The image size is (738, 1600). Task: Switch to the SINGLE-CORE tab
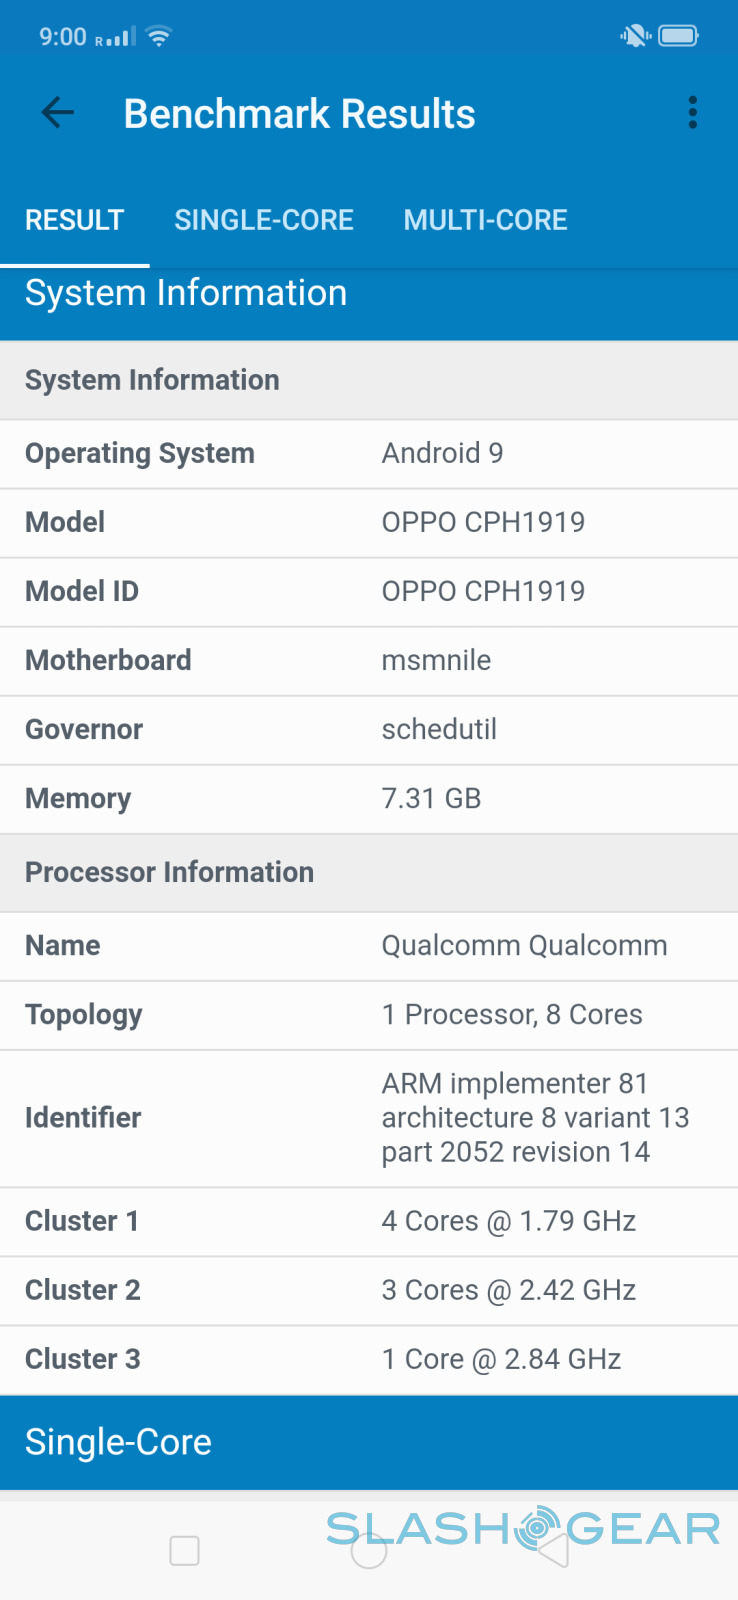point(264,220)
